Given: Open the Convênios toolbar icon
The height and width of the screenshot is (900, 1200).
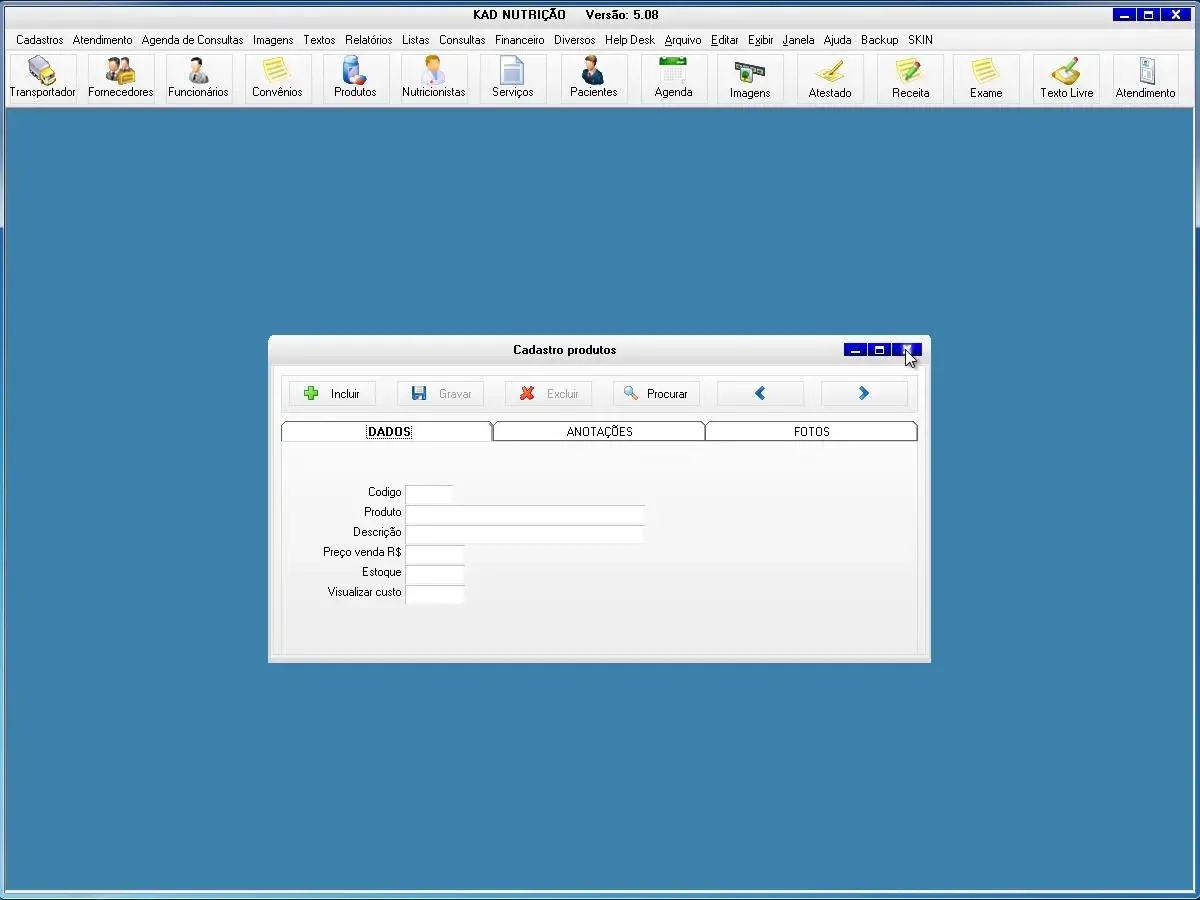Looking at the screenshot, I should tap(277, 78).
